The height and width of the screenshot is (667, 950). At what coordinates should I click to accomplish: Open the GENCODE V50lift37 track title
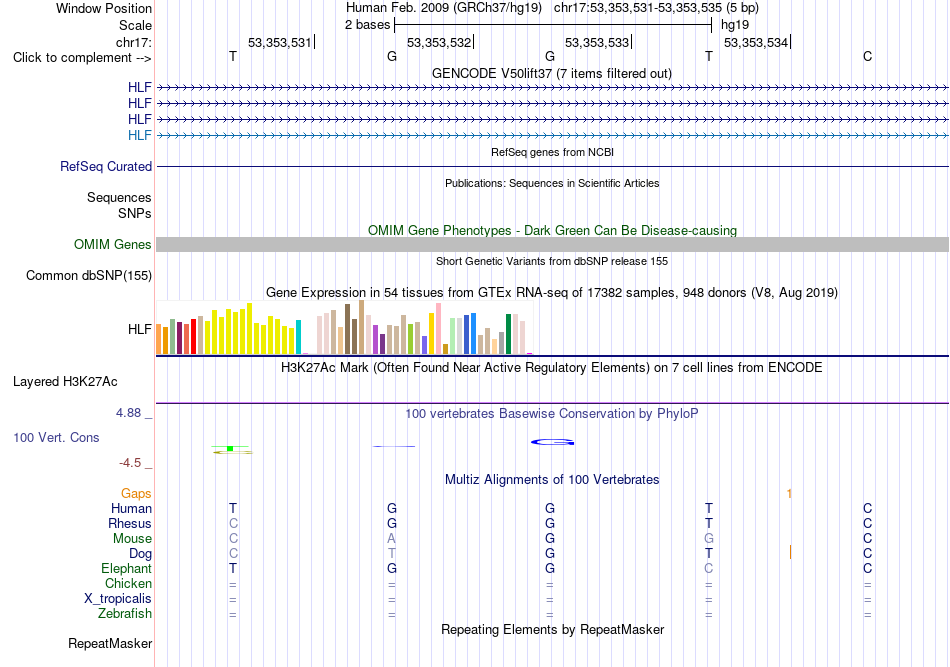pyautogui.click(x=552, y=73)
